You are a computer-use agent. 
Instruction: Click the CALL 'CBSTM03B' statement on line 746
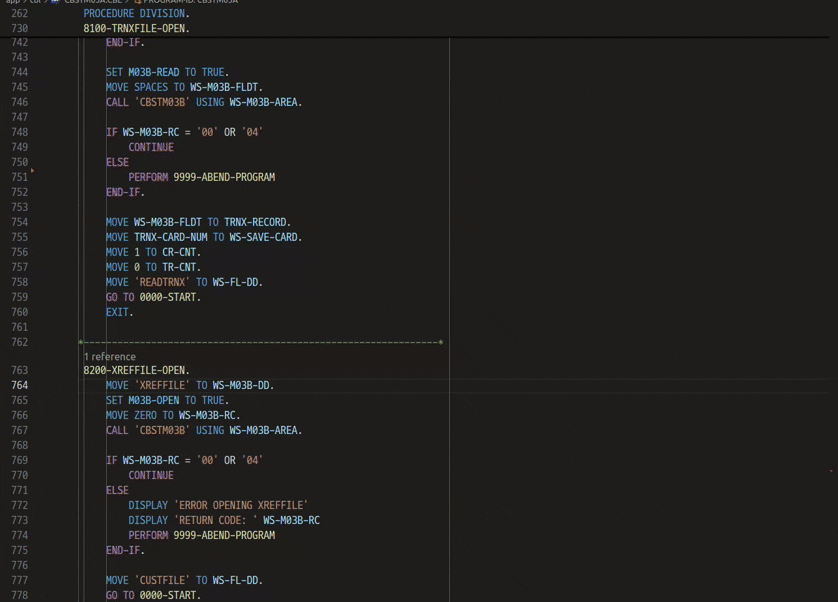coord(204,102)
